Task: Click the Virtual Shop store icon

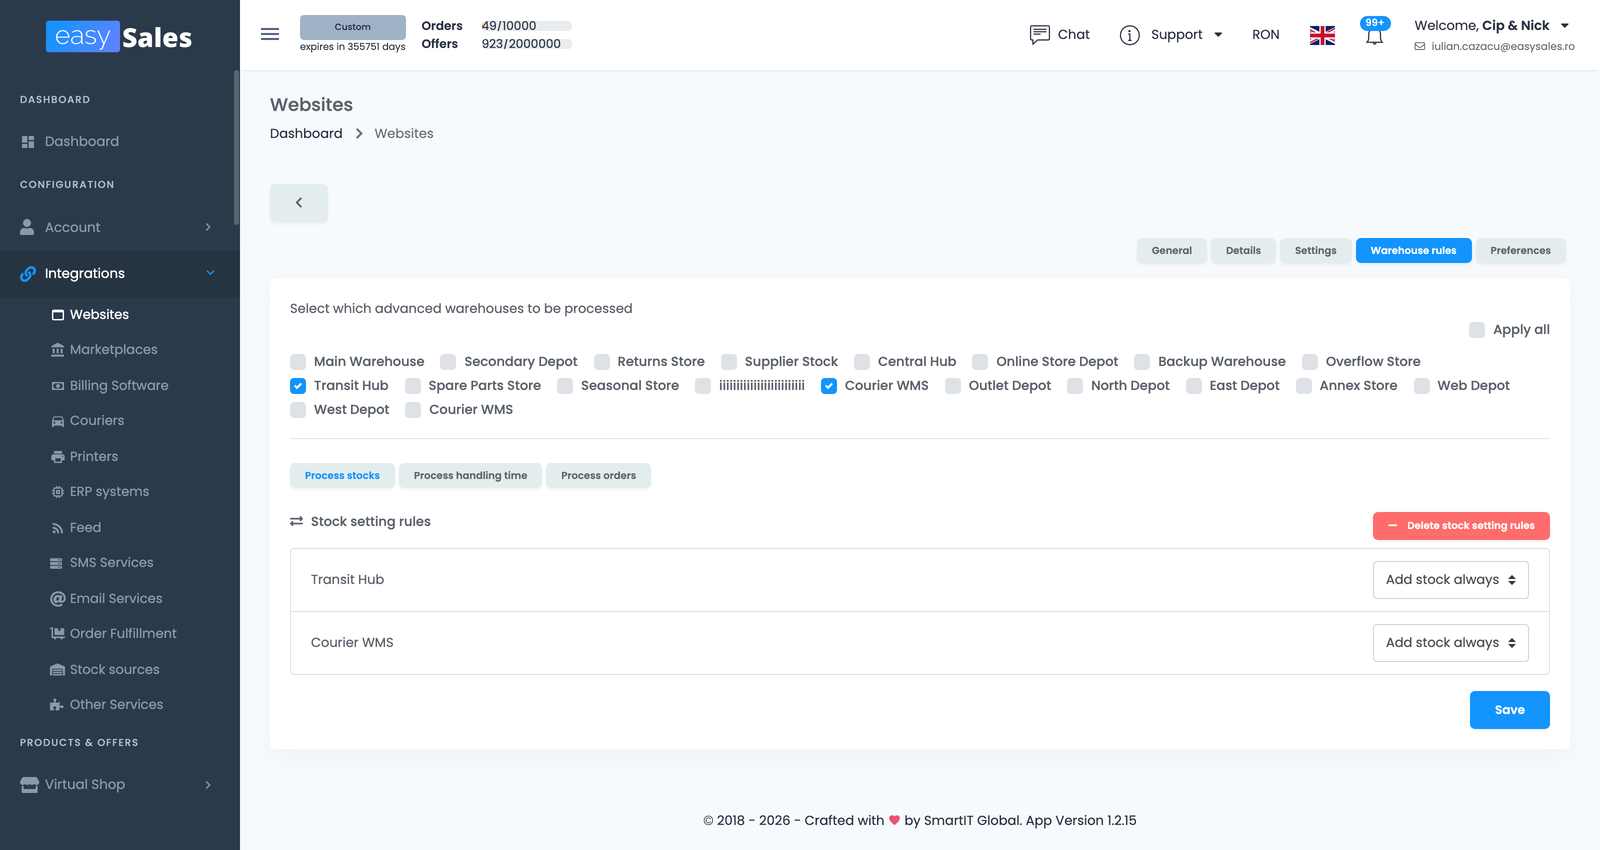Action: coord(30,785)
